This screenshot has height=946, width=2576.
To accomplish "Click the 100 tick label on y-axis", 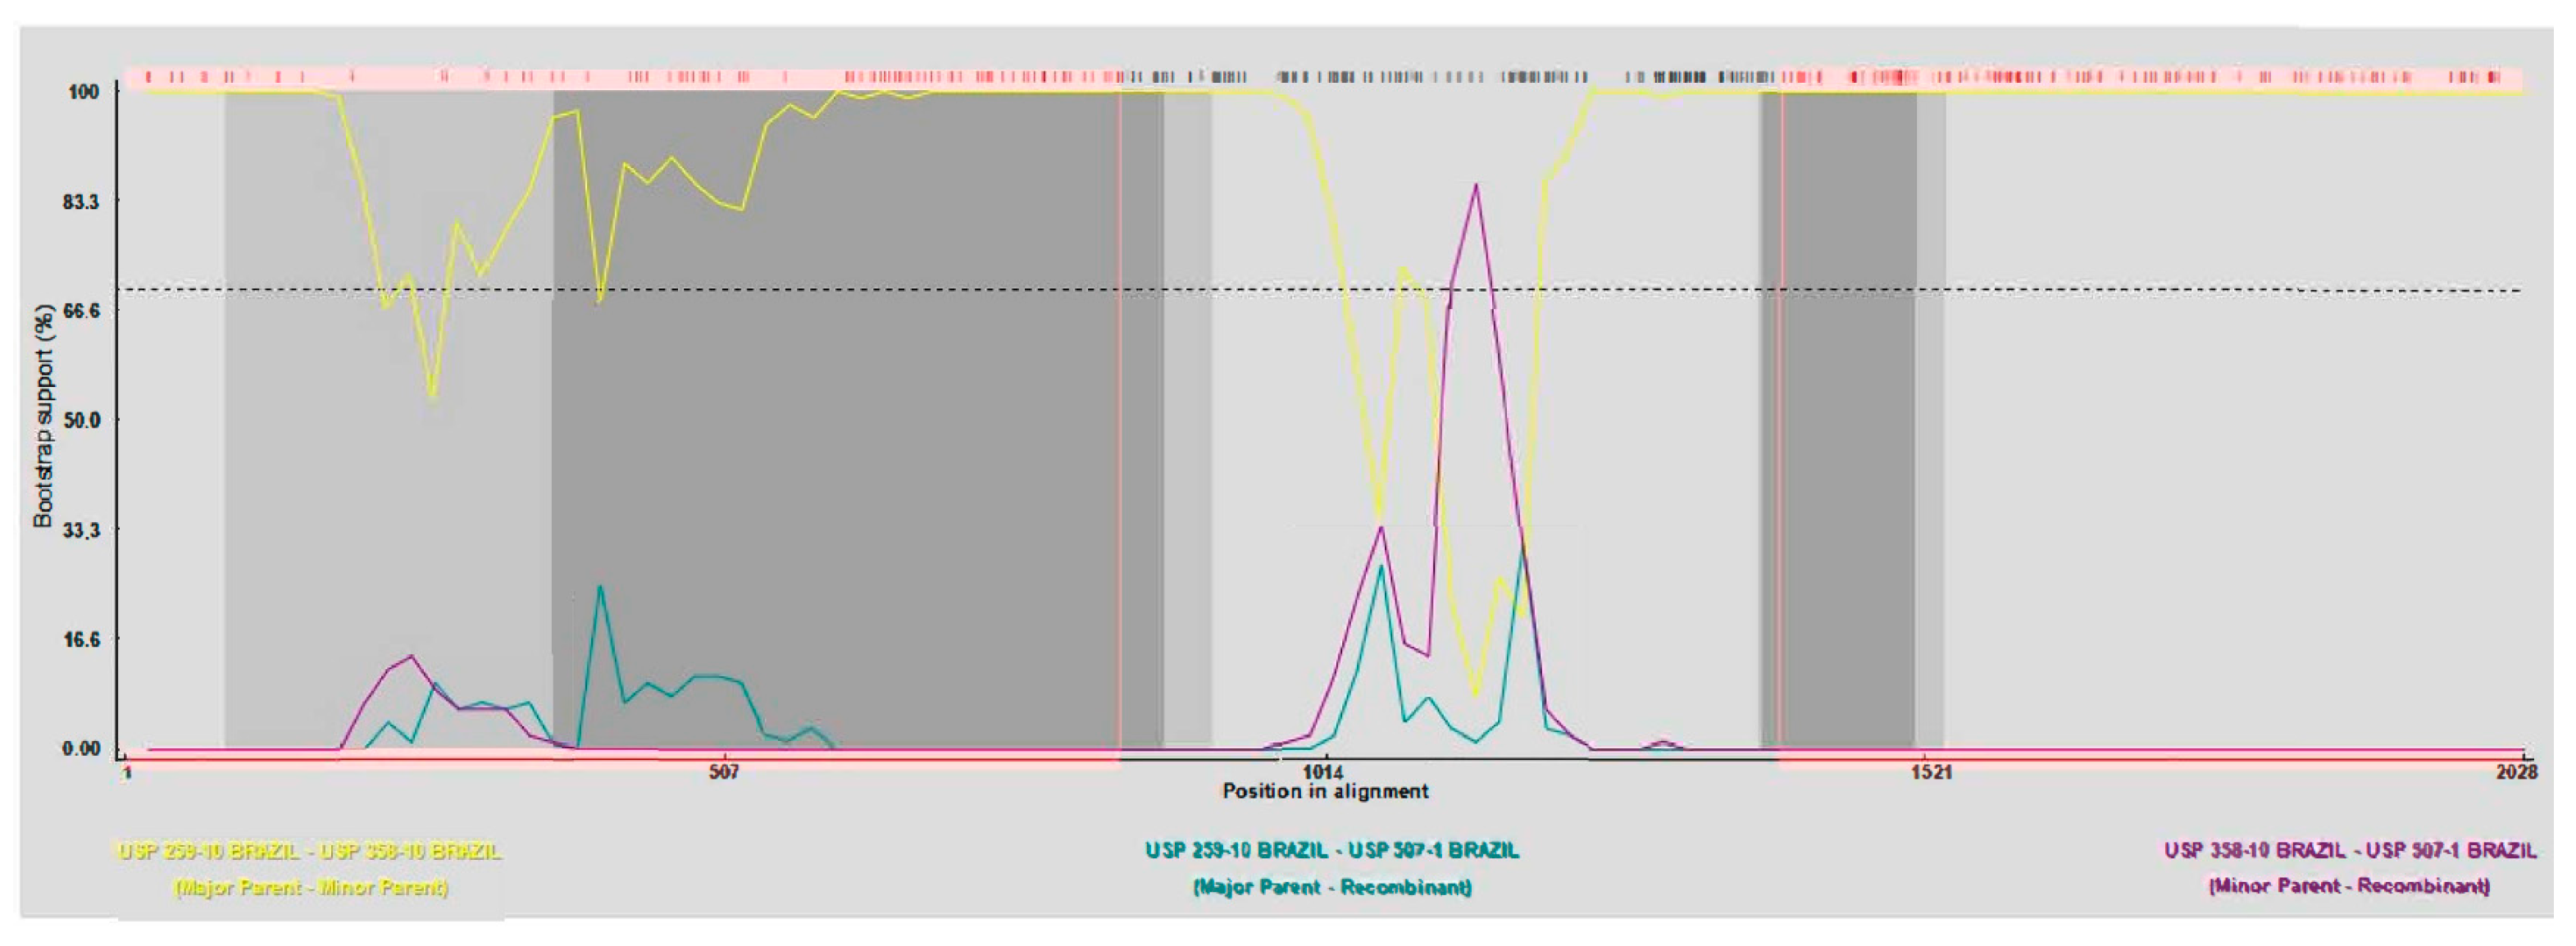I will [84, 92].
